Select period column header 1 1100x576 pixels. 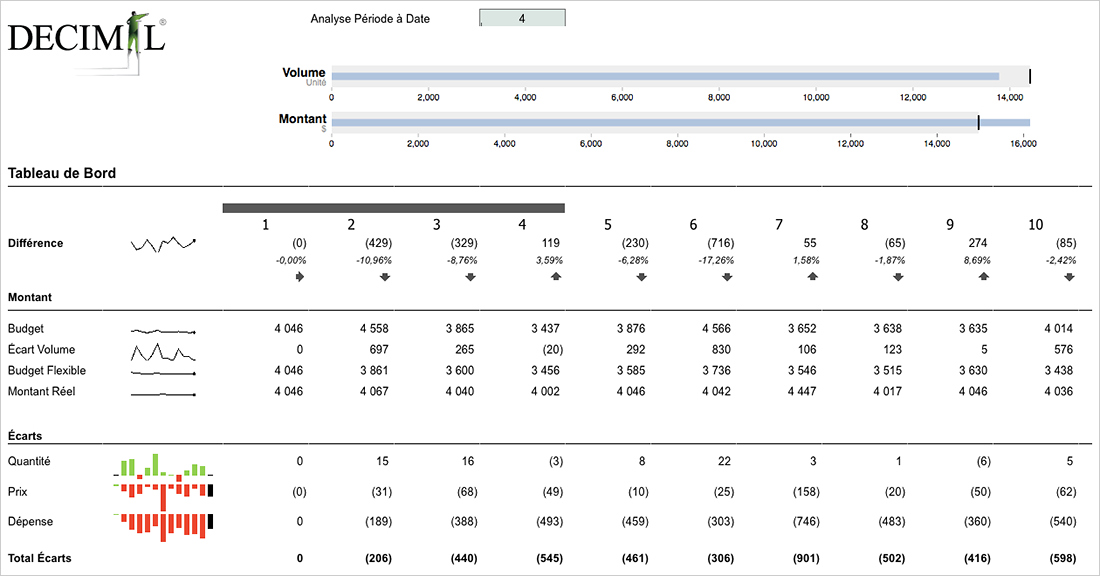point(265,225)
